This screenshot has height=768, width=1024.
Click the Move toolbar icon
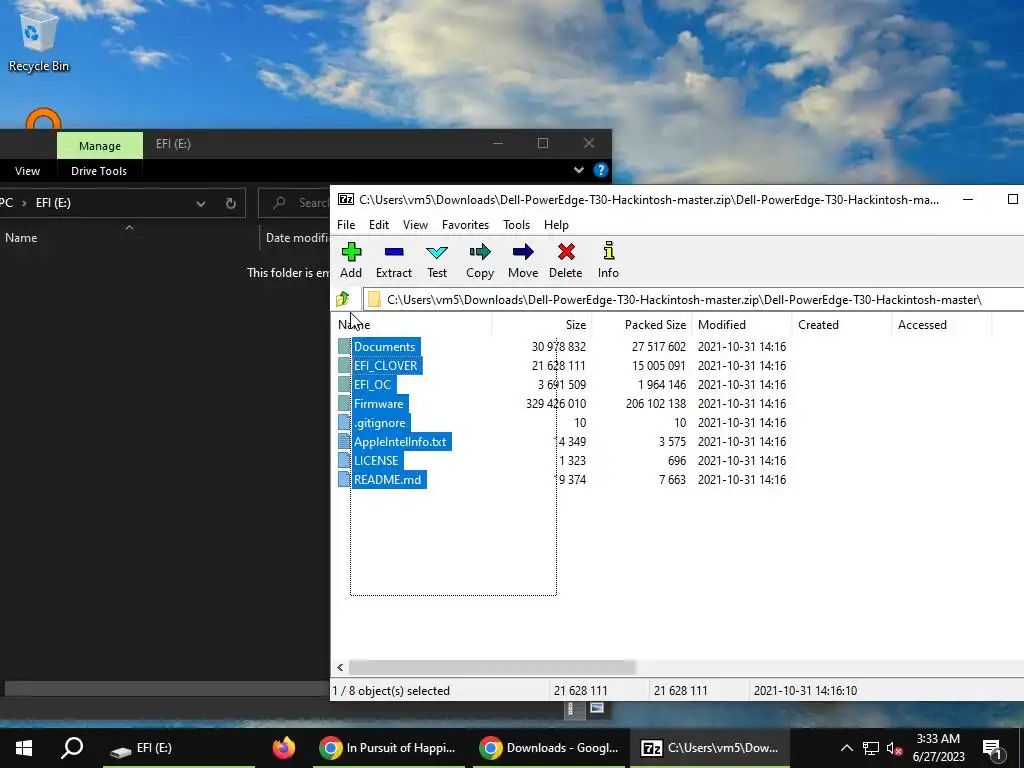pos(523,260)
